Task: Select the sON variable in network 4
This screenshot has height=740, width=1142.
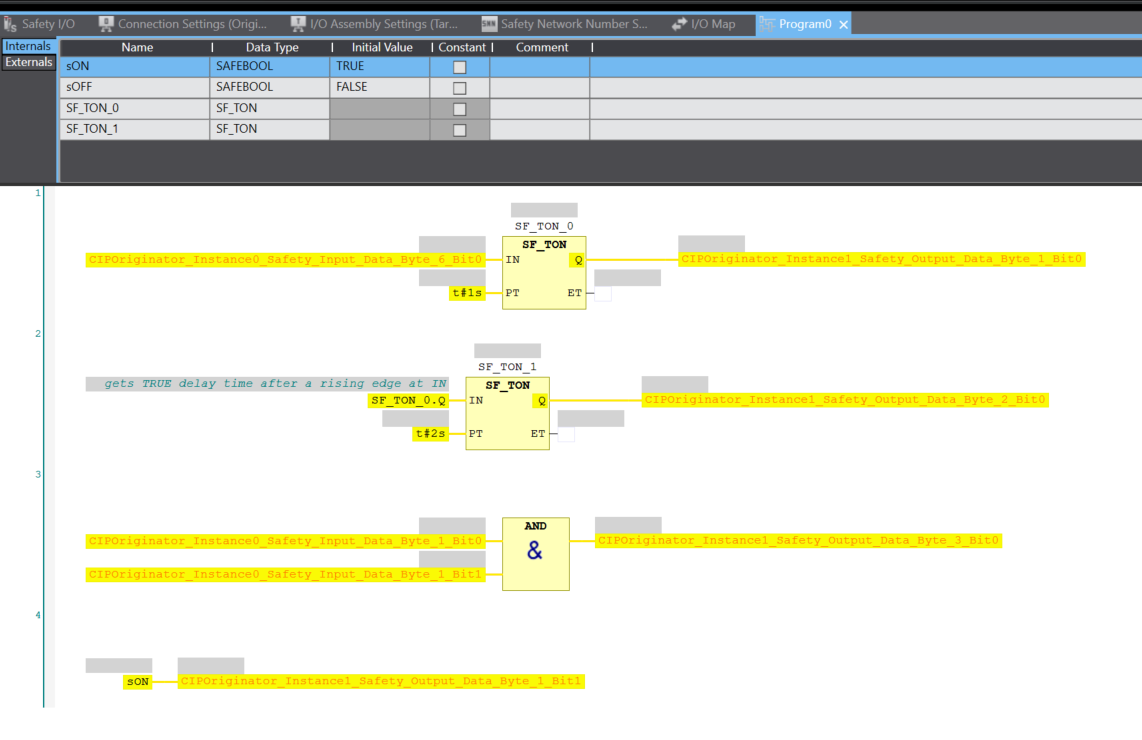Action: [x=138, y=682]
